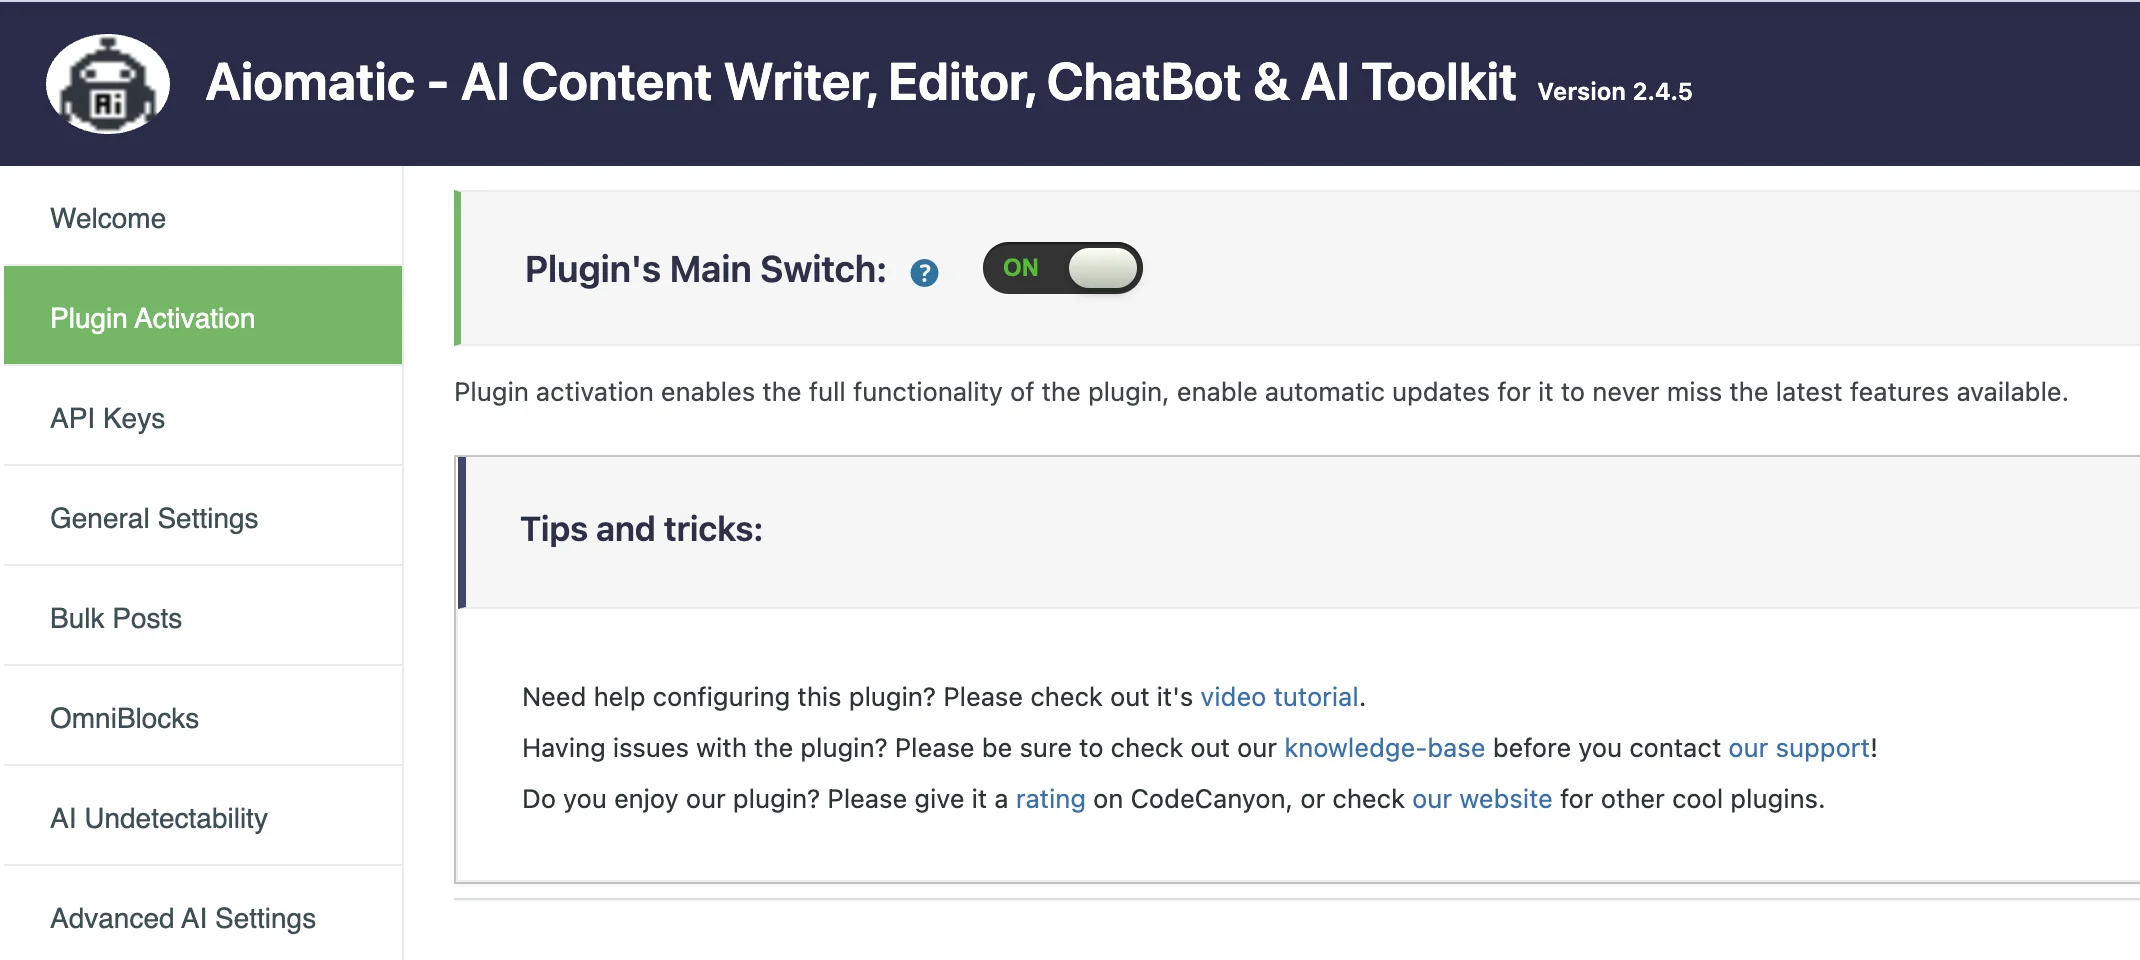This screenshot has height=960, width=2140.
Task: Click the Aiomatic plugin title text
Action: [x=860, y=82]
